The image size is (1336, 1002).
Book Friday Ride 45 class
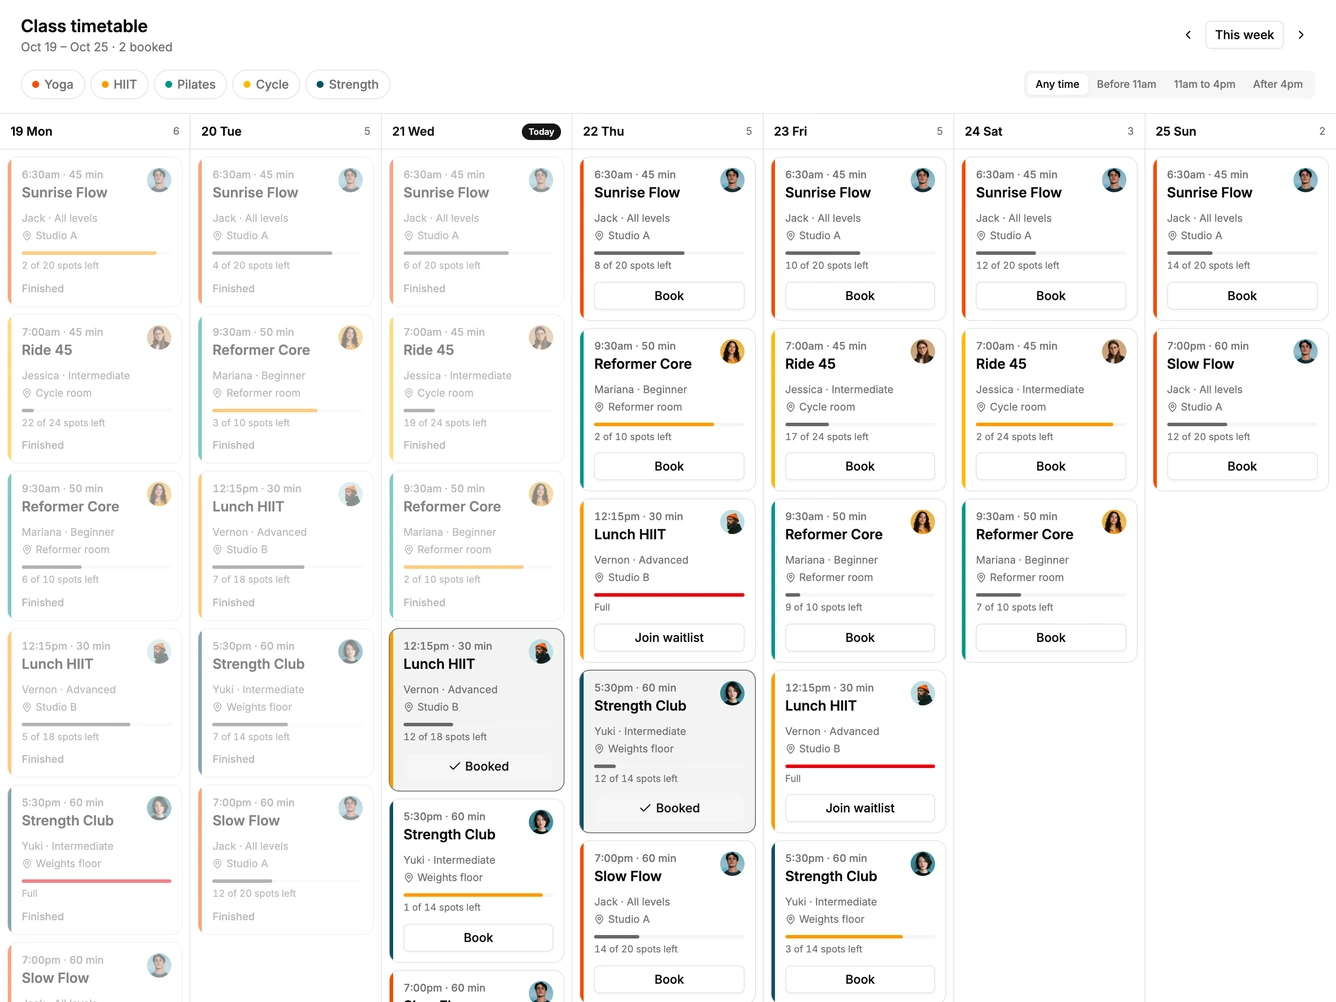[860, 466]
